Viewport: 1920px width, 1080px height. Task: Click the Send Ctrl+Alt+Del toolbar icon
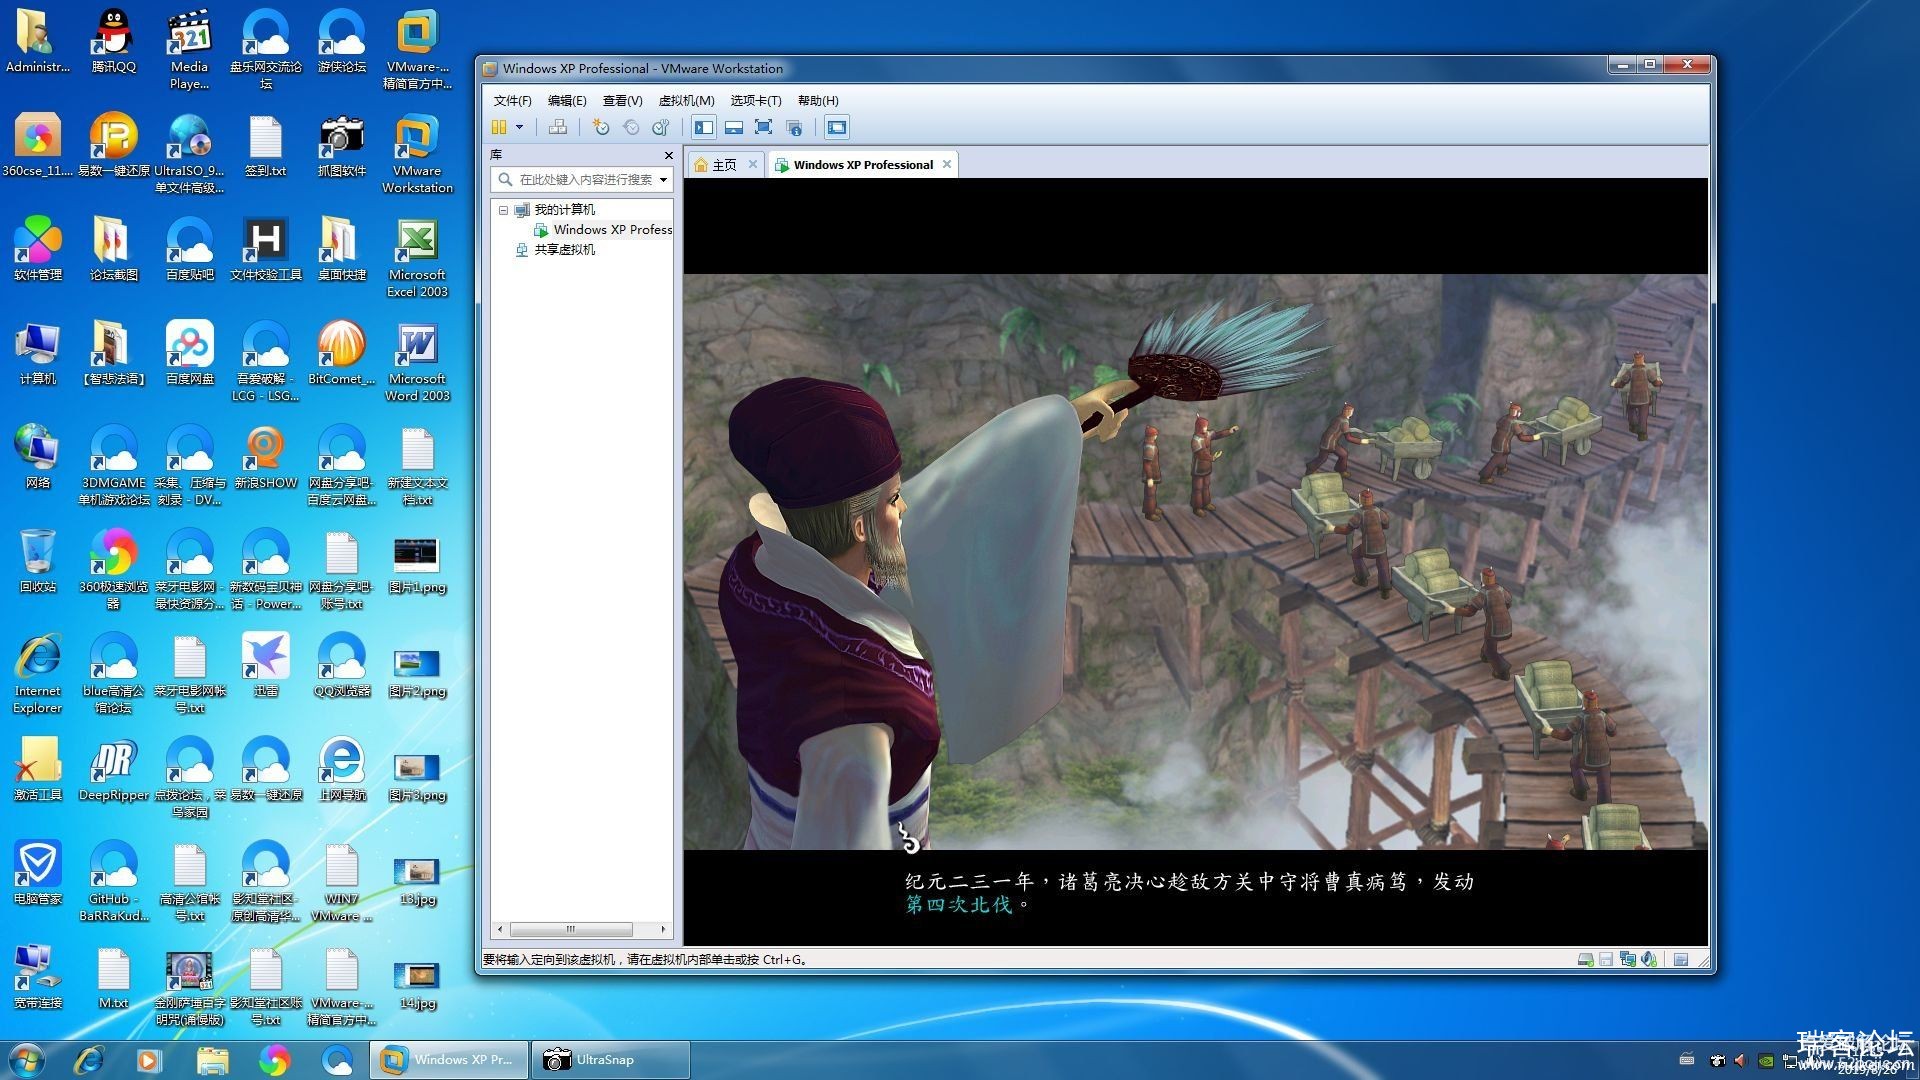click(558, 127)
